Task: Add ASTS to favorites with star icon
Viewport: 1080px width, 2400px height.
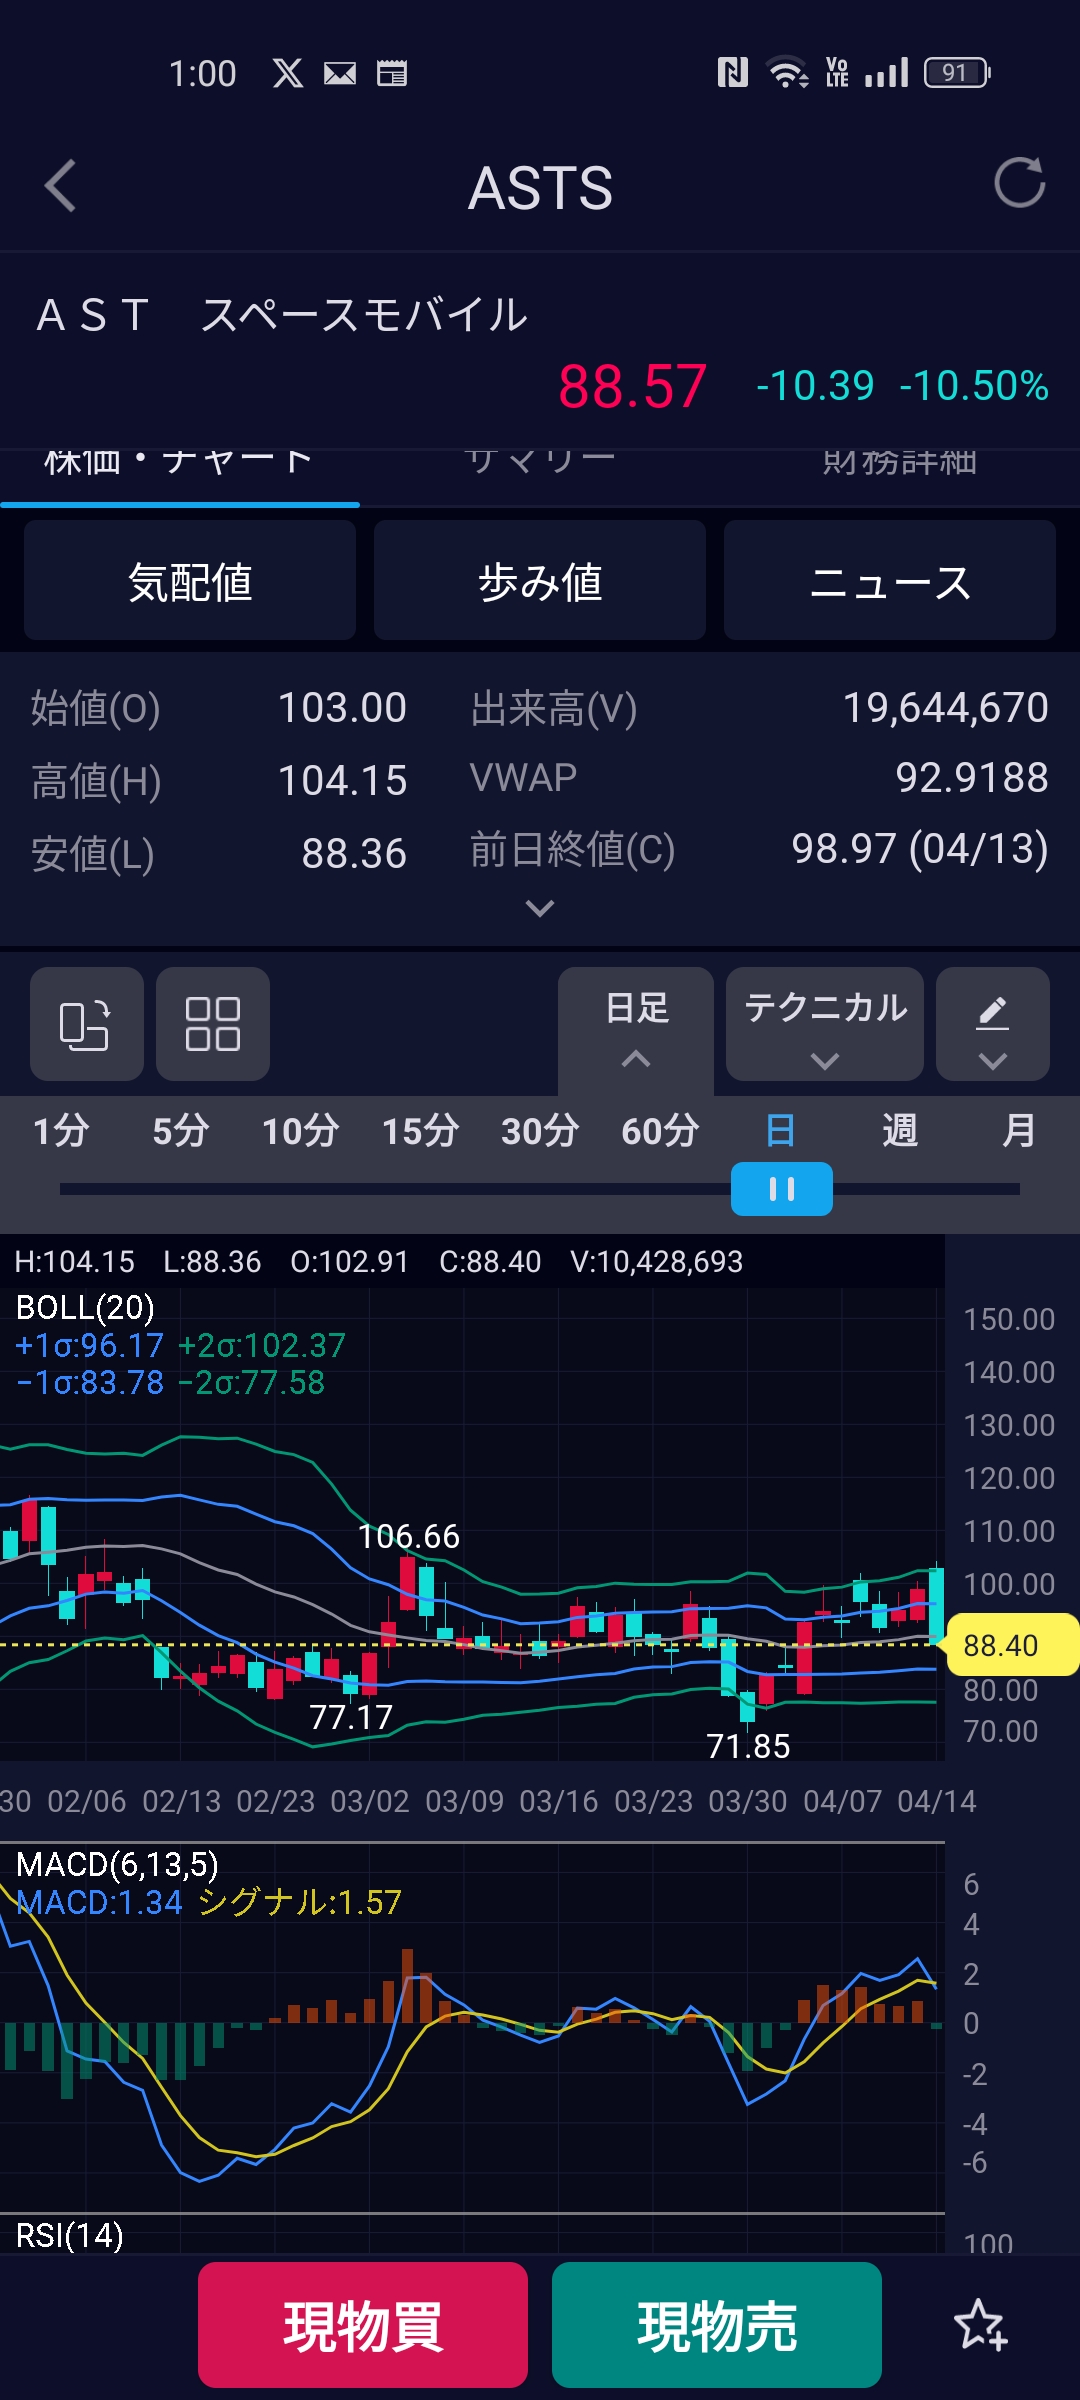Action: click(979, 2325)
